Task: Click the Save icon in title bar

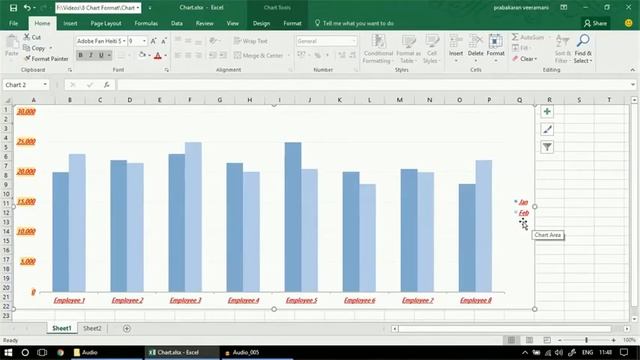Action: (x=13, y=8)
